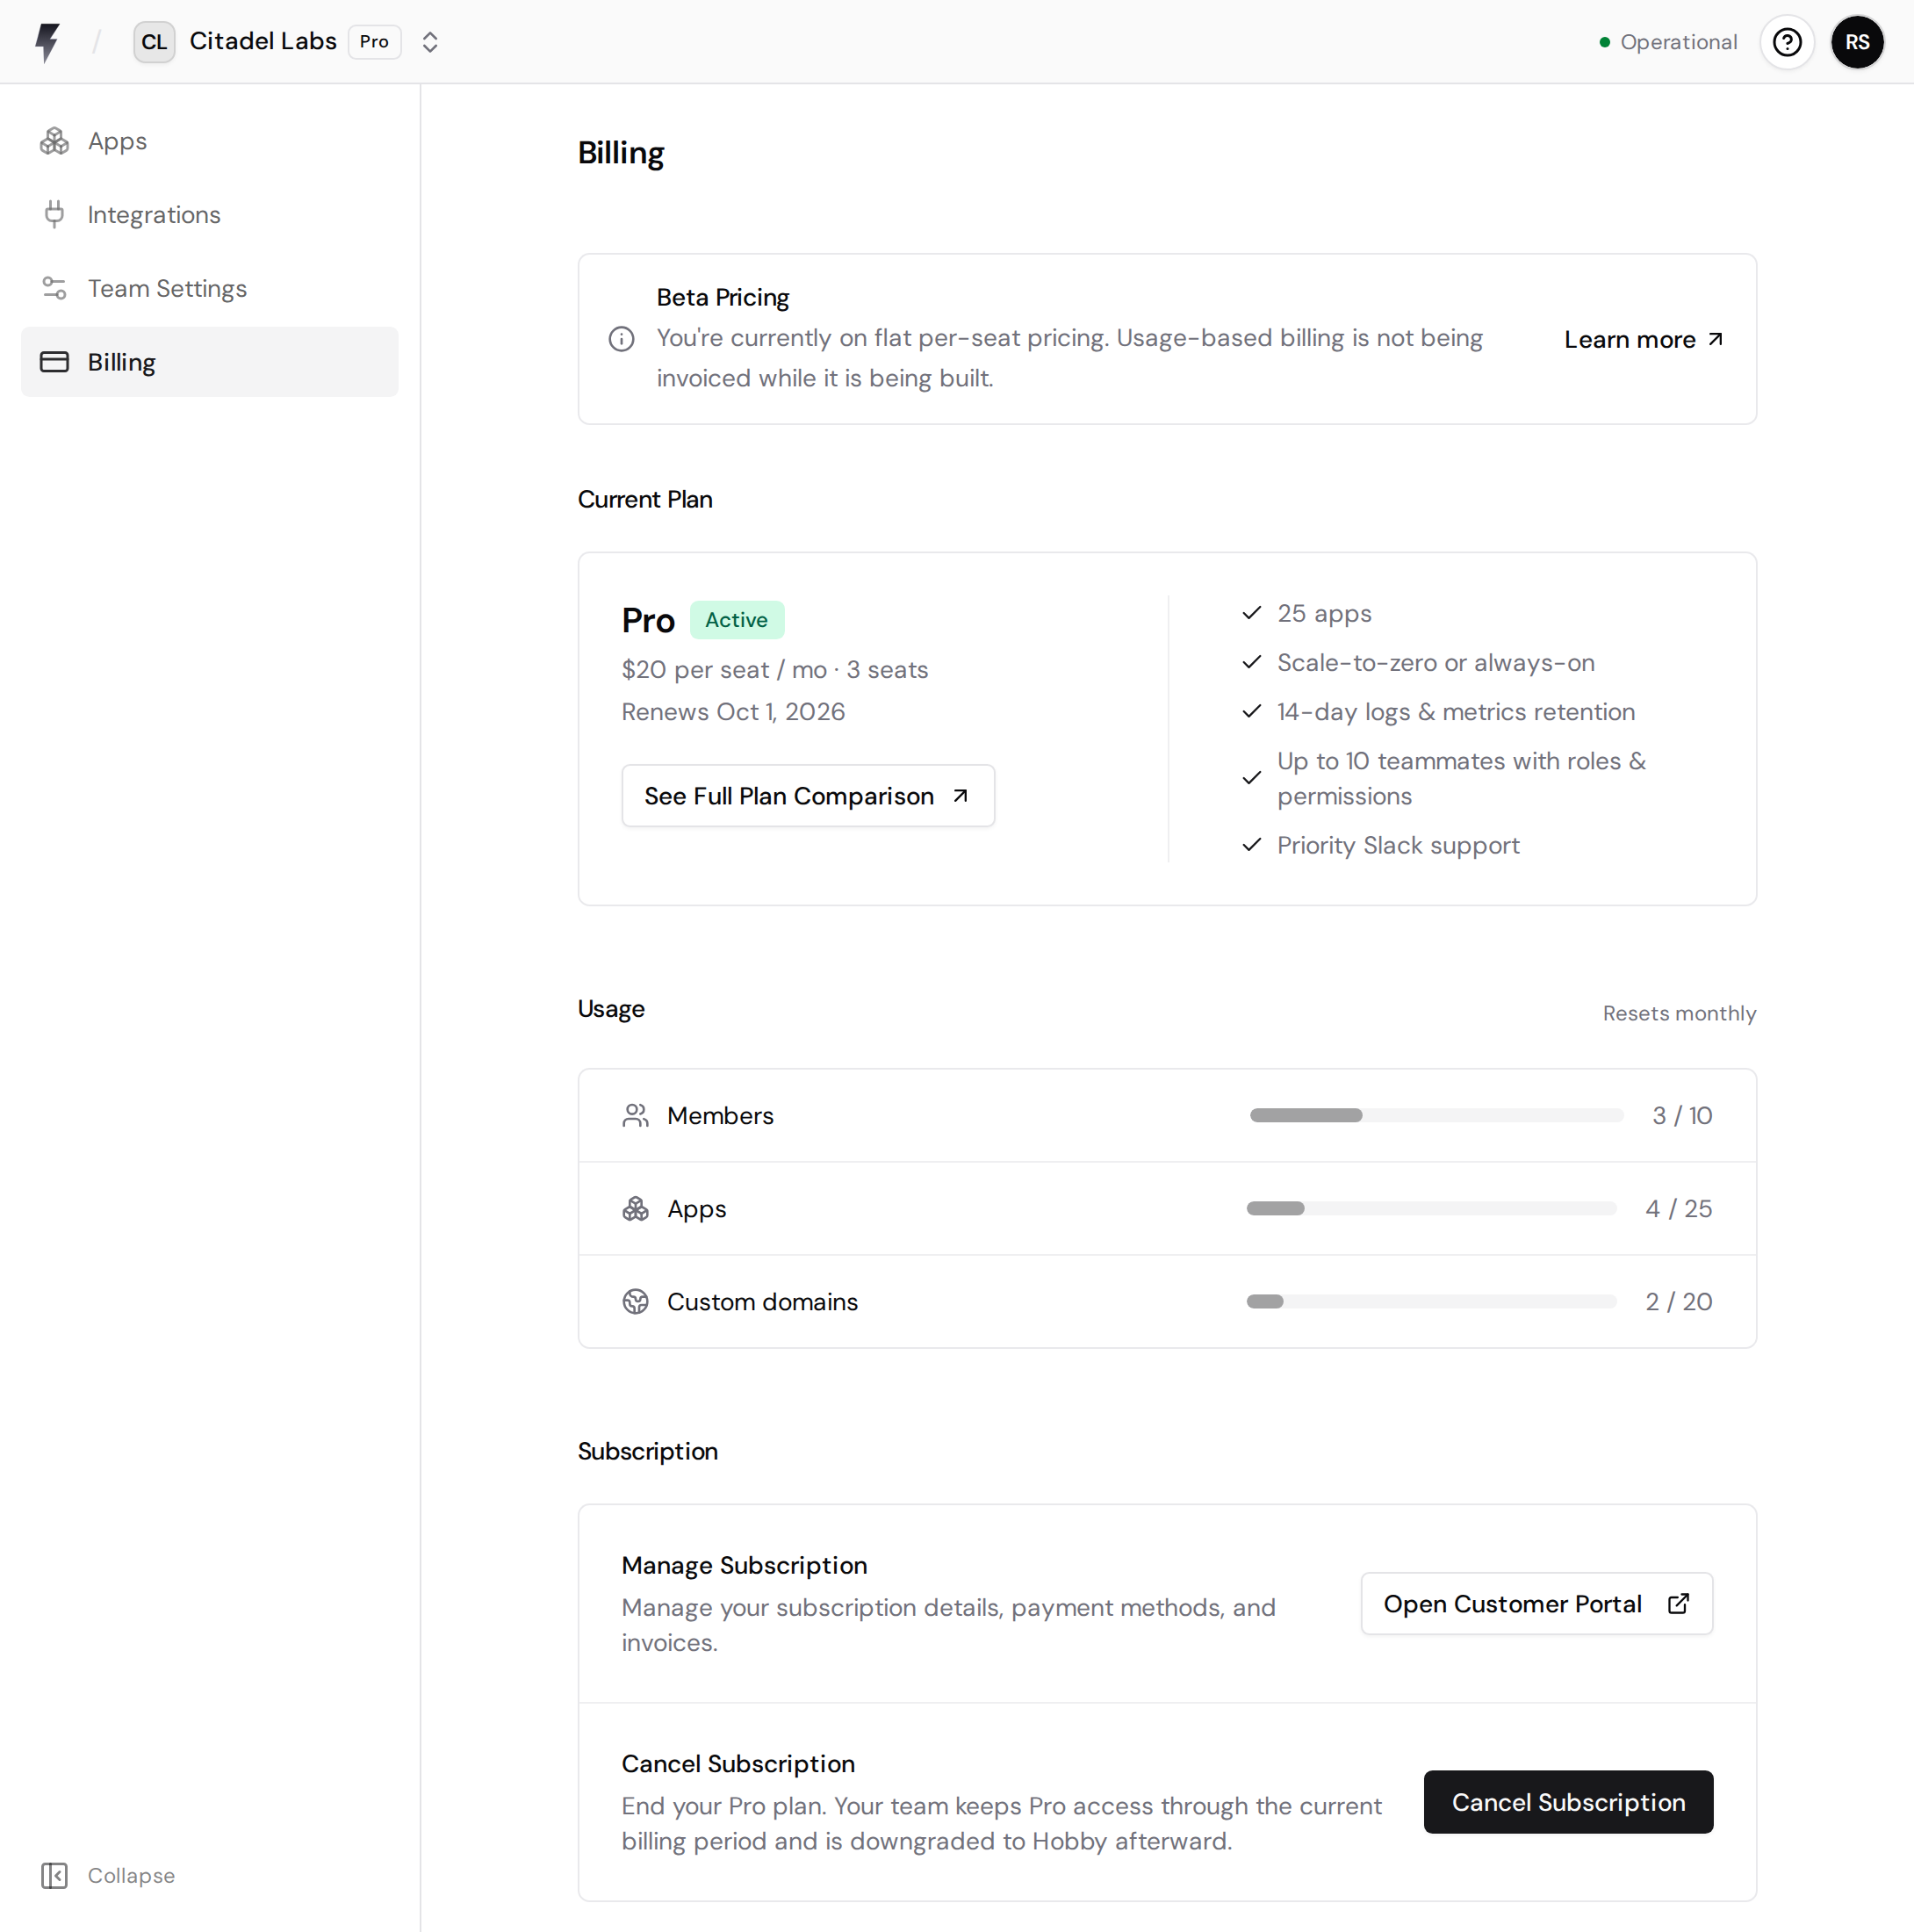Screen dimensions: 1914x1932
Task: Click the 3 / 10 members count
Action: click(1682, 1115)
